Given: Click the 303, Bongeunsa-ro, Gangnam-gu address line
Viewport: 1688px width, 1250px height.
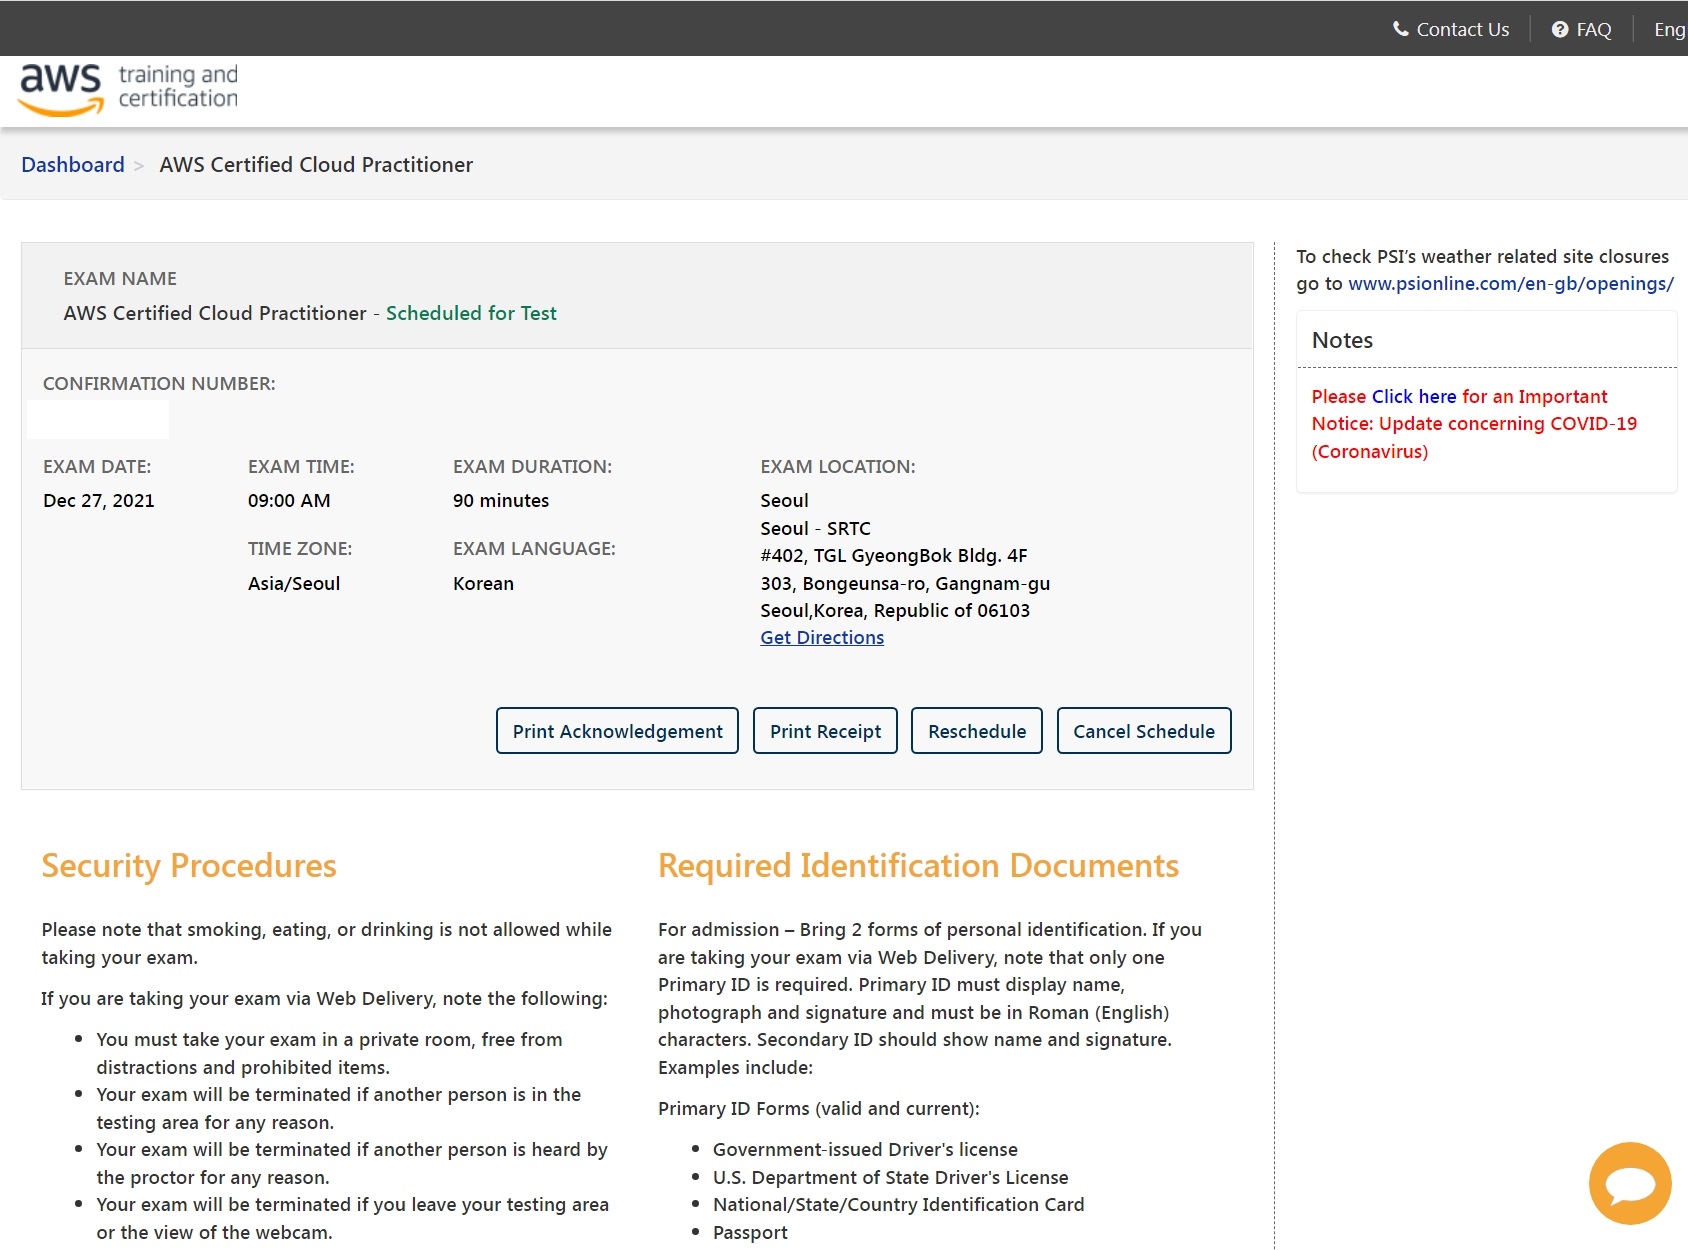Looking at the screenshot, I should [x=905, y=584].
